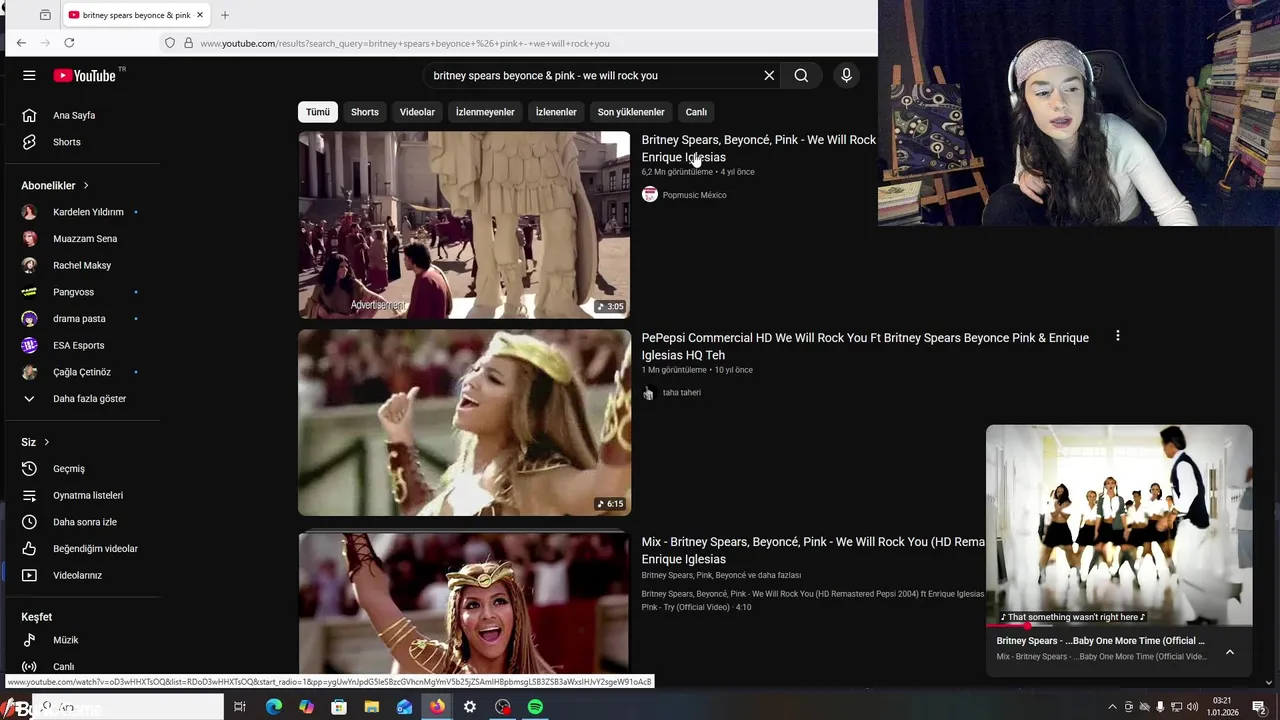Expand the miniplayer with up chevron
Image resolution: width=1280 pixels, height=720 pixels.
click(1230, 652)
